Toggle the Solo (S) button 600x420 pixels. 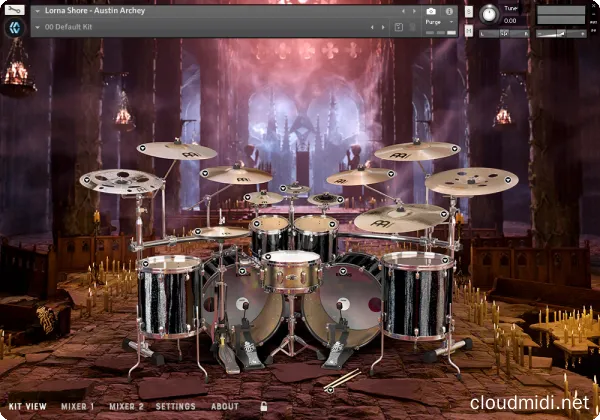click(x=467, y=11)
